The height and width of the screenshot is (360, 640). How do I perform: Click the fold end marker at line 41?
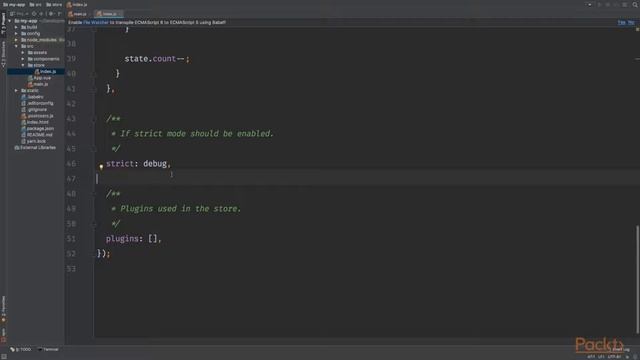click(93, 89)
